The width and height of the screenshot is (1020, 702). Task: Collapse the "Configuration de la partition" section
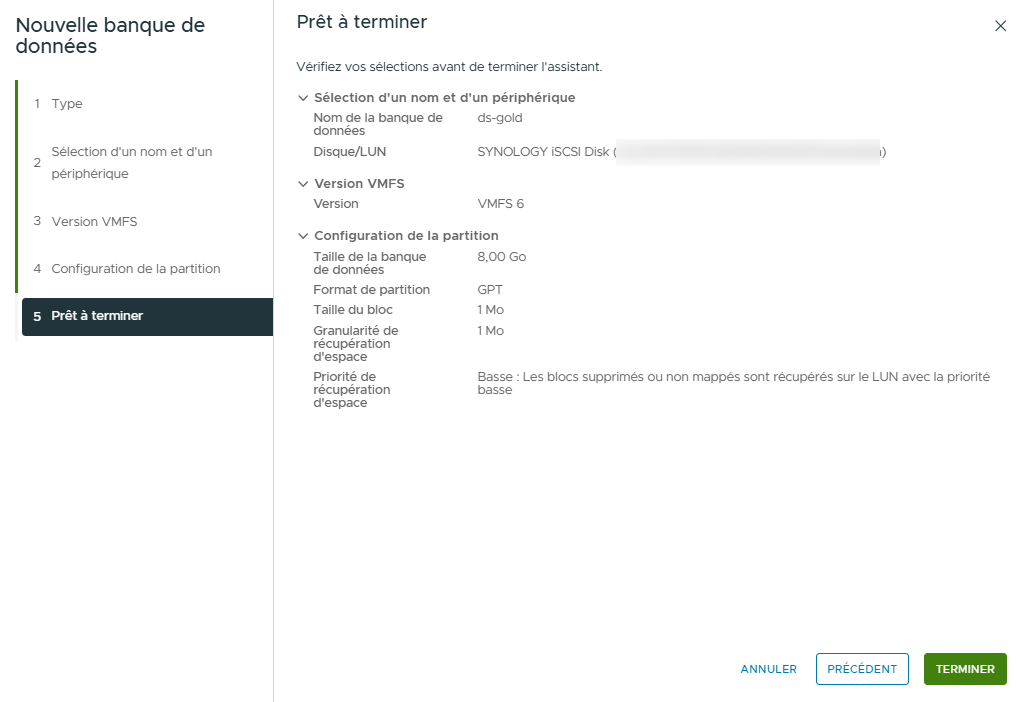tap(303, 235)
